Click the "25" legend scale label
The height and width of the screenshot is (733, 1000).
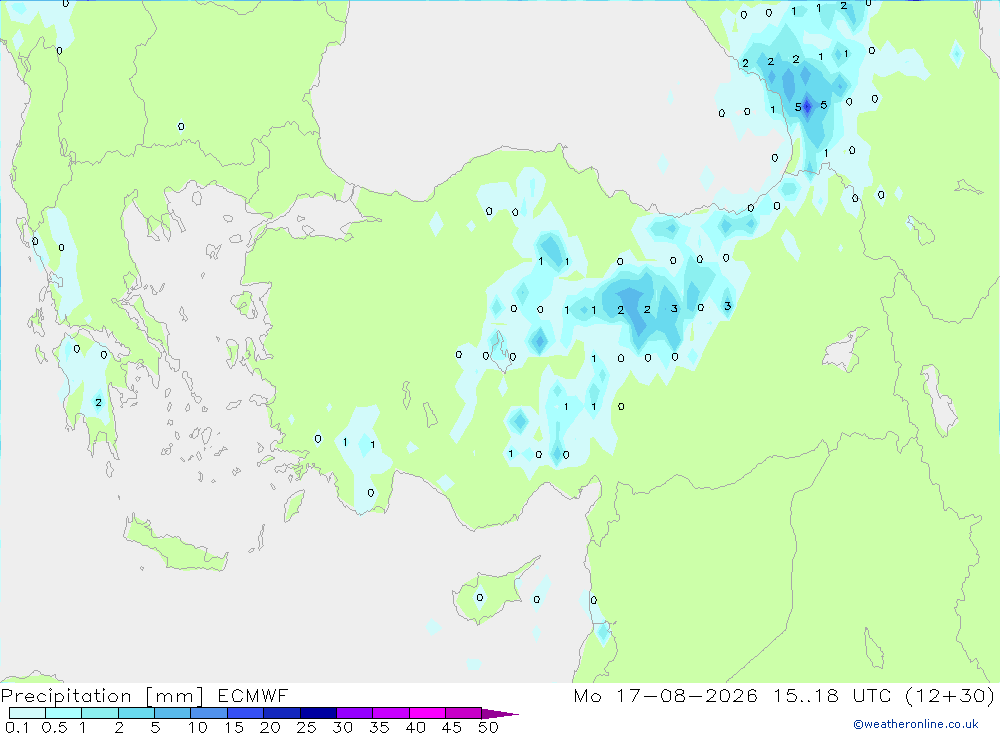coord(306,727)
